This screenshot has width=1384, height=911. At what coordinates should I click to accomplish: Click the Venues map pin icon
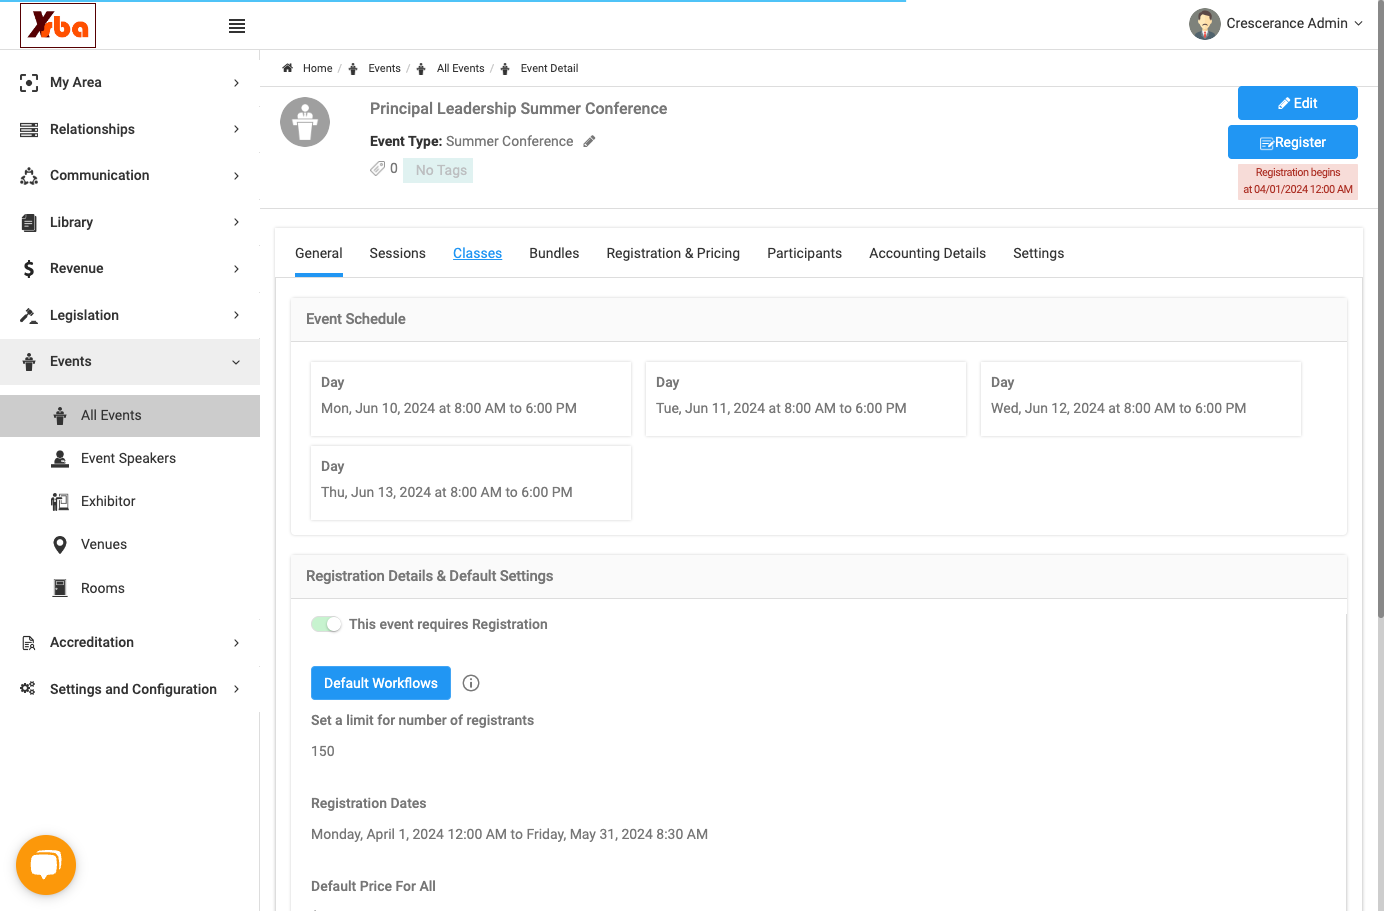tap(60, 545)
